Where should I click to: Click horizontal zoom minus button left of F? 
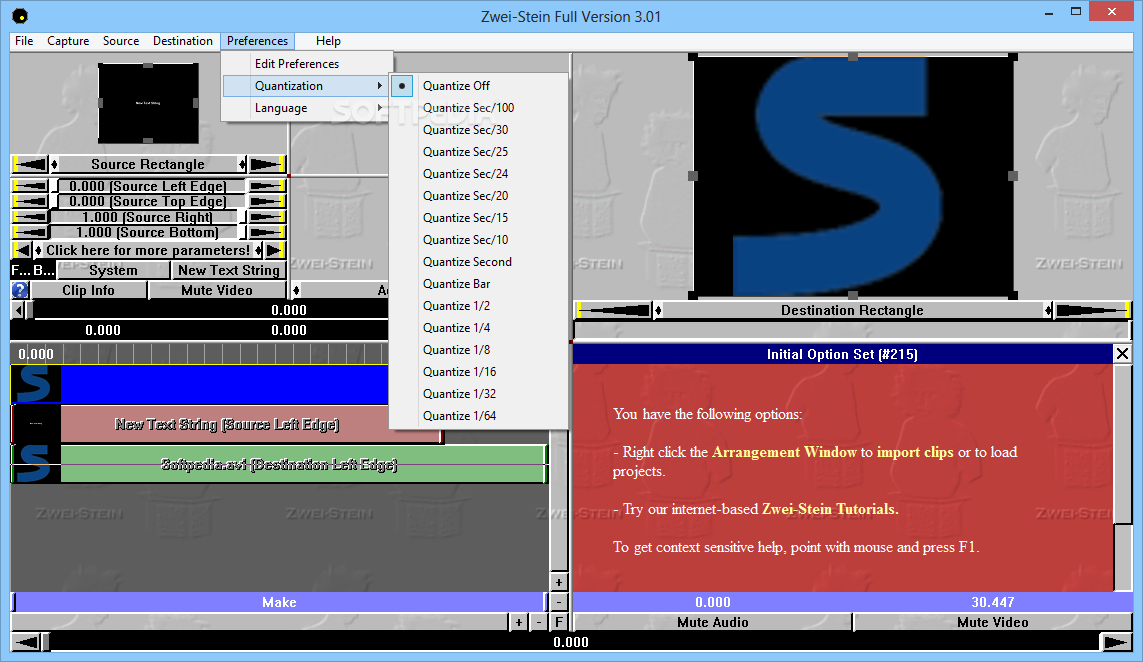[x=539, y=623]
